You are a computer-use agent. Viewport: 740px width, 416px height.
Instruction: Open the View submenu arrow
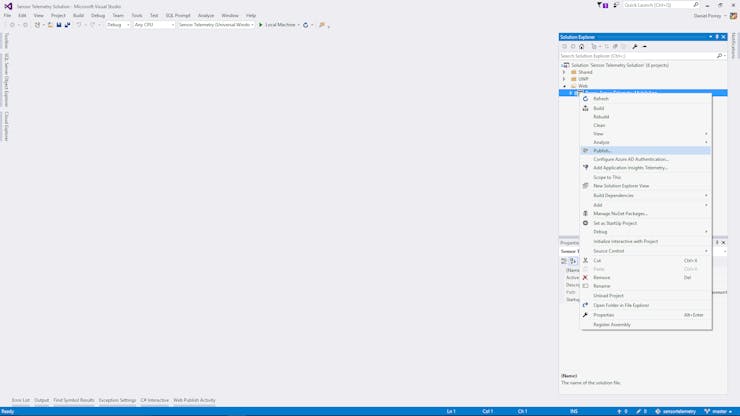706,134
